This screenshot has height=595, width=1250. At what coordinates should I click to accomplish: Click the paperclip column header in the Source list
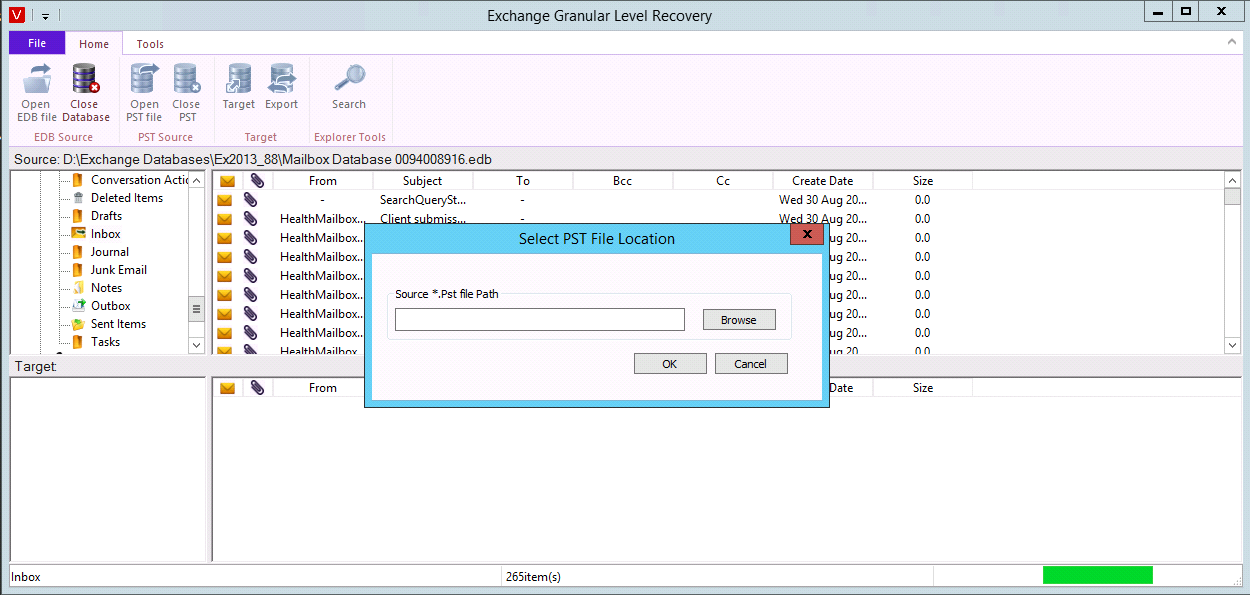tap(257, 181)
